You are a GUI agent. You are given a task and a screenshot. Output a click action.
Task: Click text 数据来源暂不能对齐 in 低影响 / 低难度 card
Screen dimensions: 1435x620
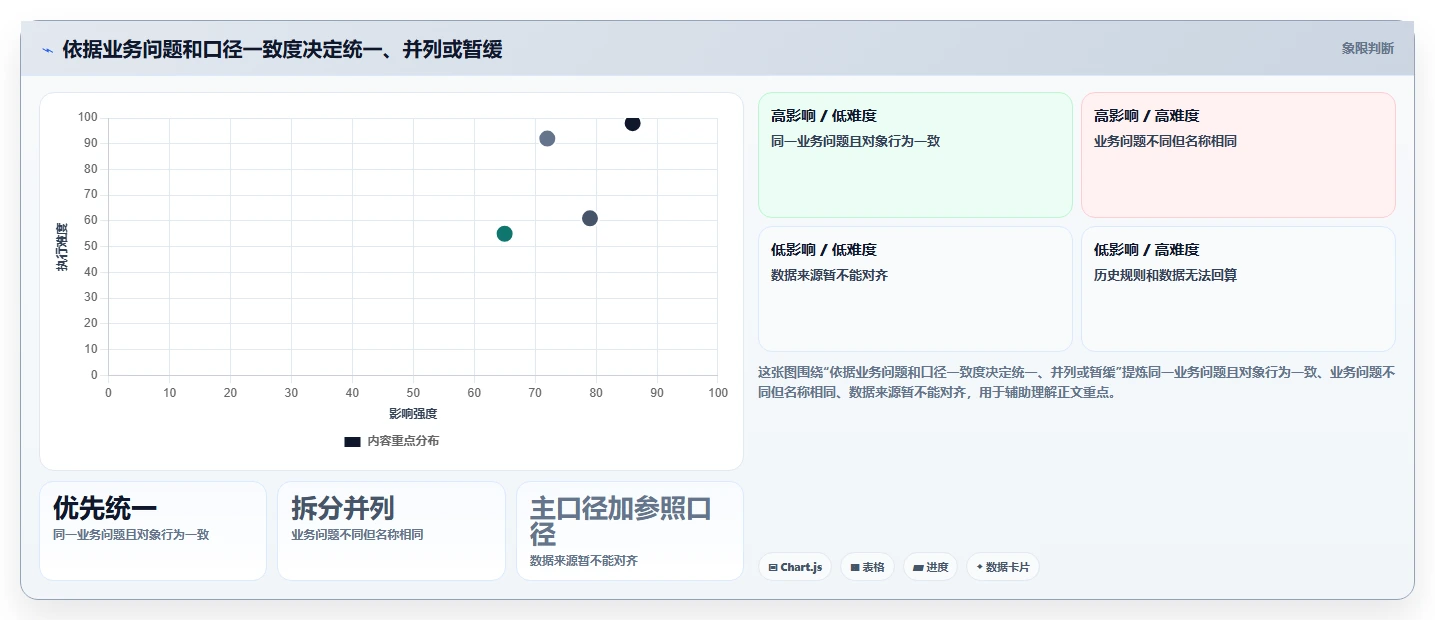point(829,275)
